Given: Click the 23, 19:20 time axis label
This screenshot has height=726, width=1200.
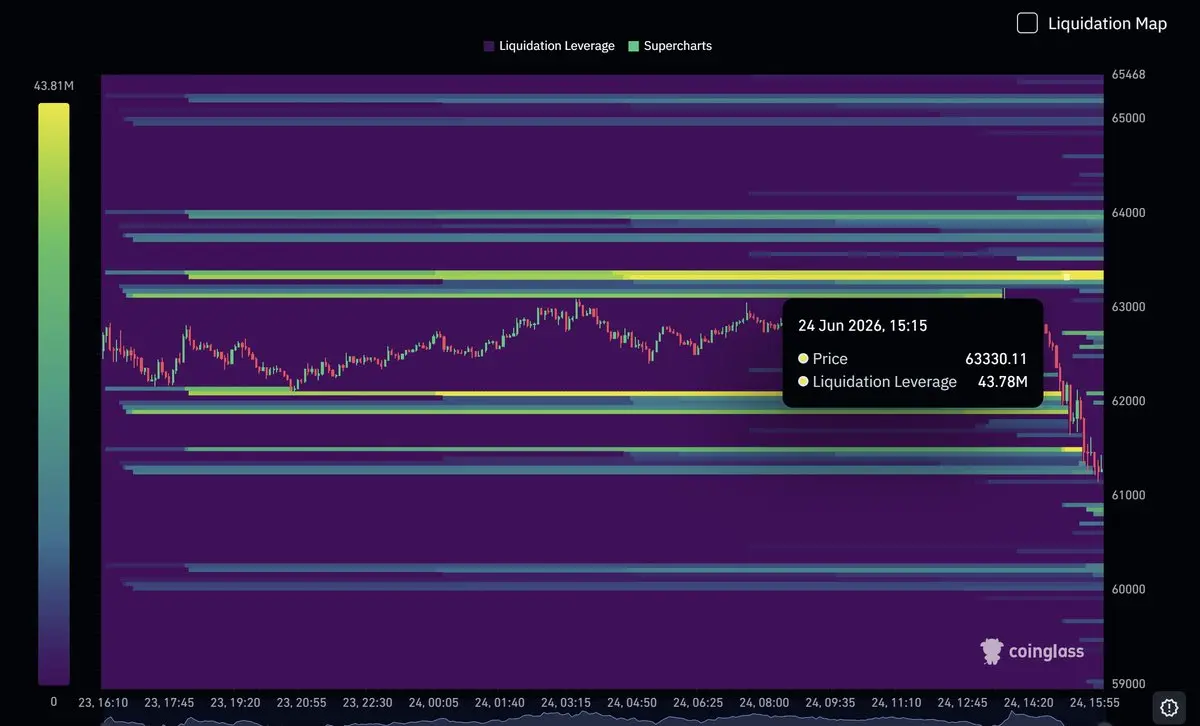Looking at the screenshot, I should click(236, 703).
